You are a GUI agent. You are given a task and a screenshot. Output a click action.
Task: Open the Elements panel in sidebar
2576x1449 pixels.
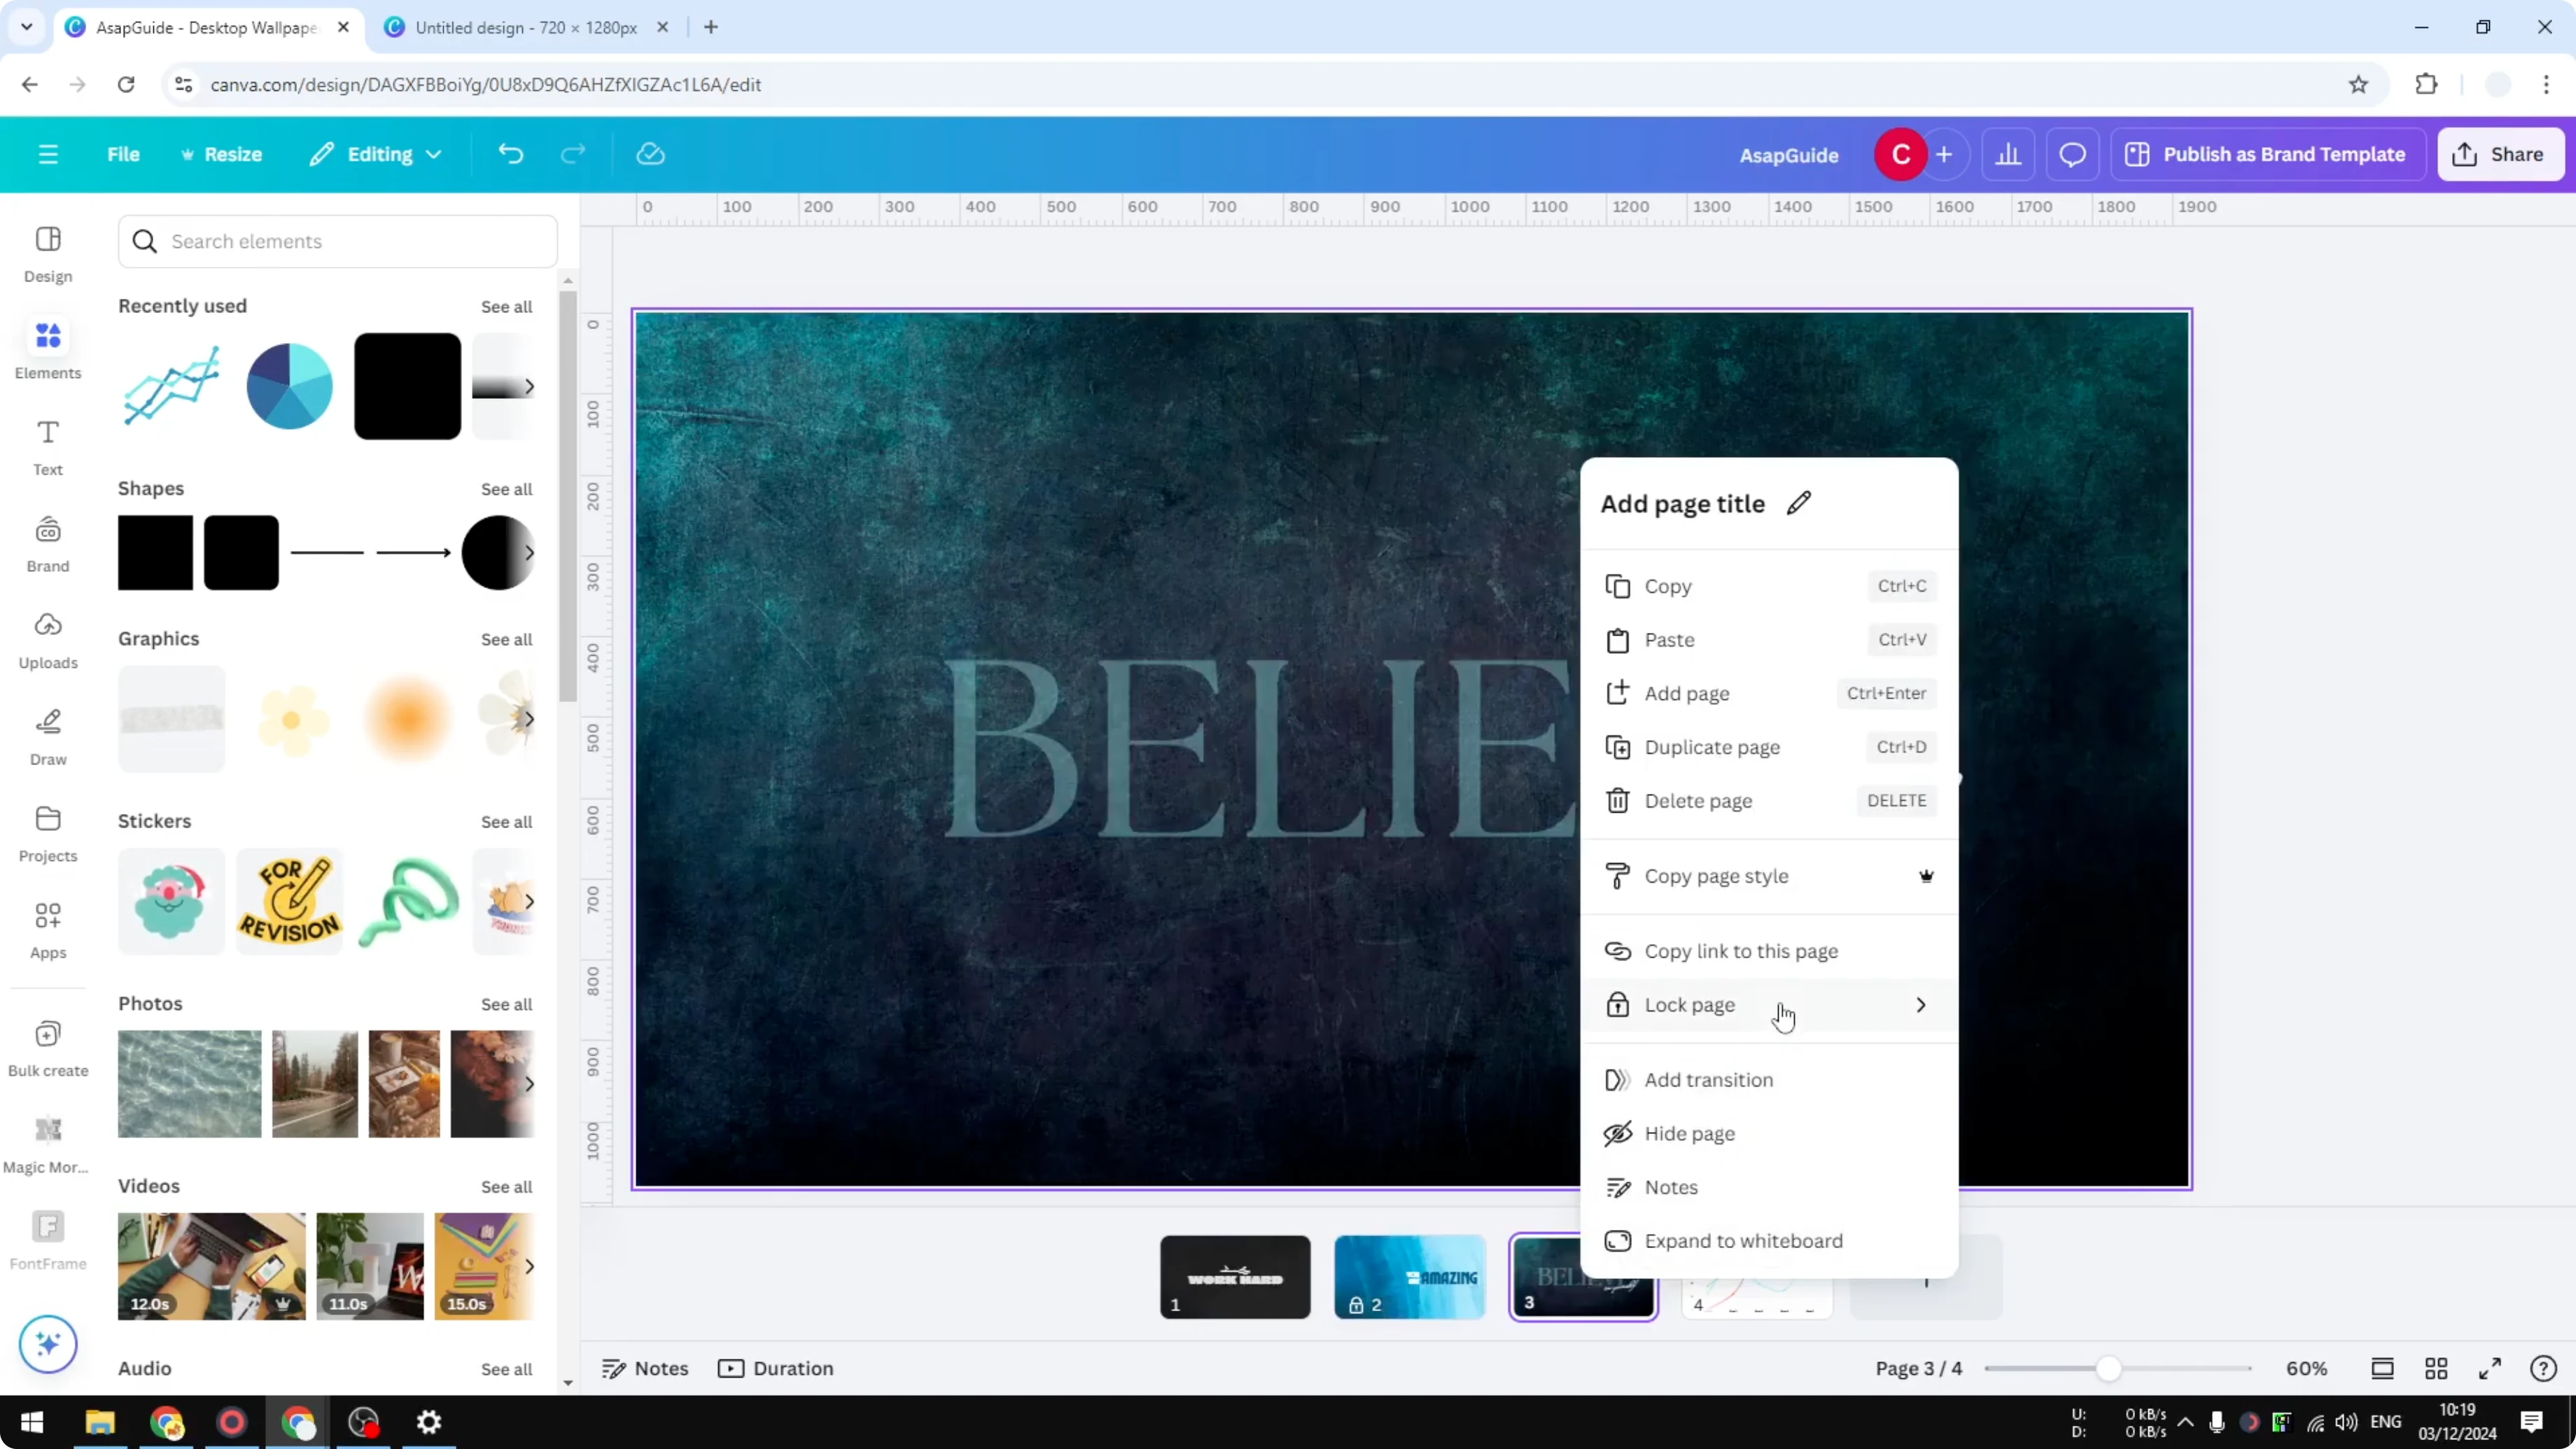pyautogui.click(x=47, y=348)
